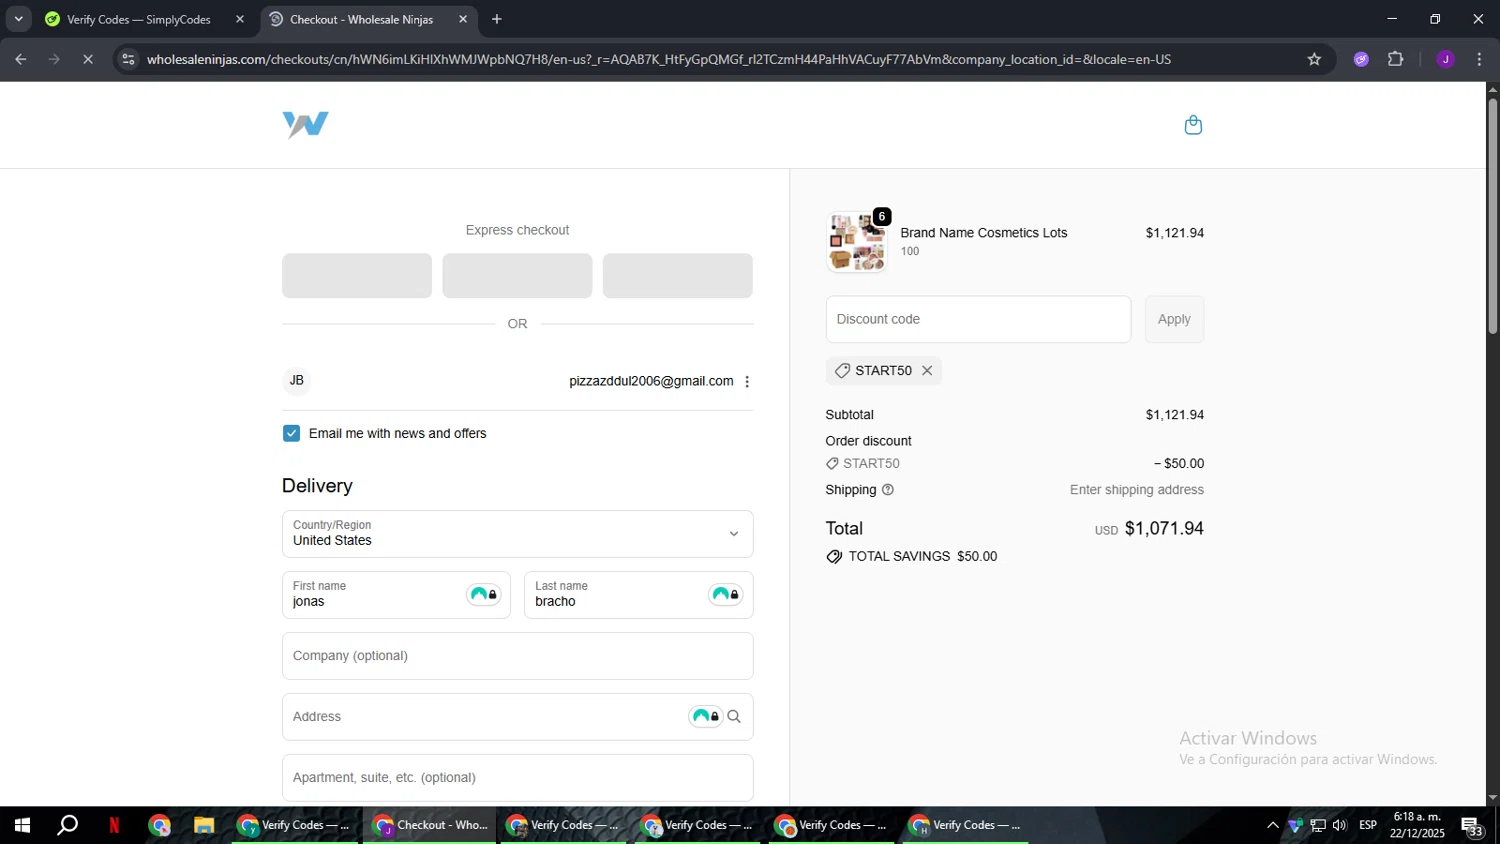Stop loading the page
This screenshot has height=844, width=1500.
click(88, 59)
